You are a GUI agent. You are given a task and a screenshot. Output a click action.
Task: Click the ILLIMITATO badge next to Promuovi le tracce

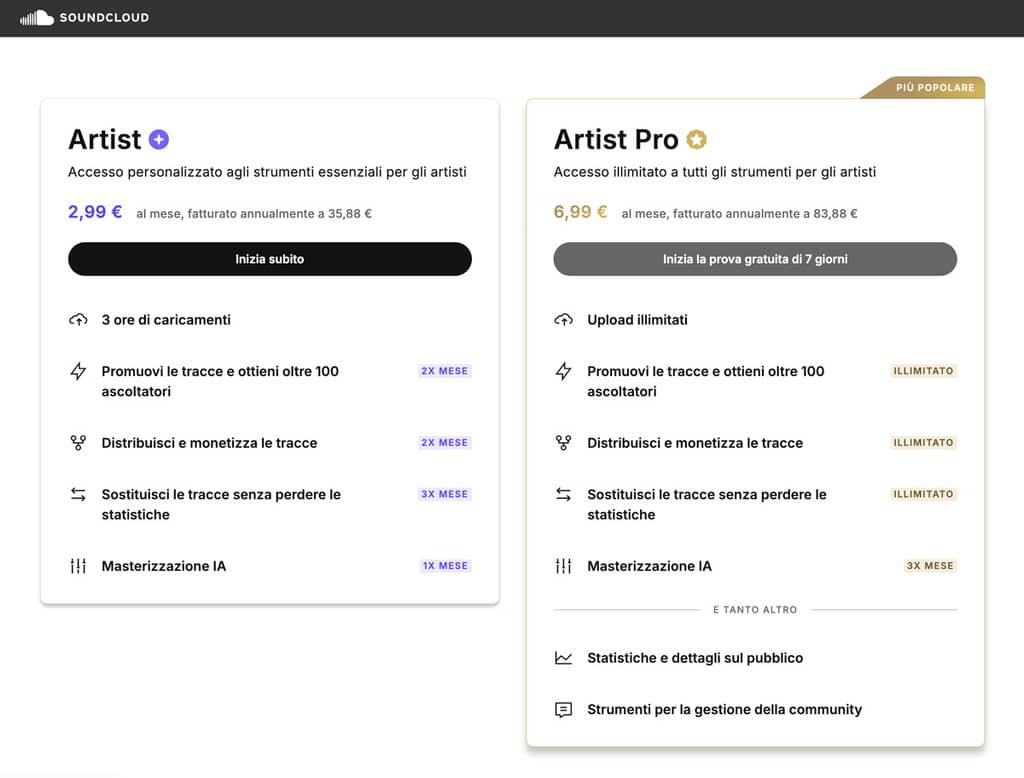[x=923, y=371]
